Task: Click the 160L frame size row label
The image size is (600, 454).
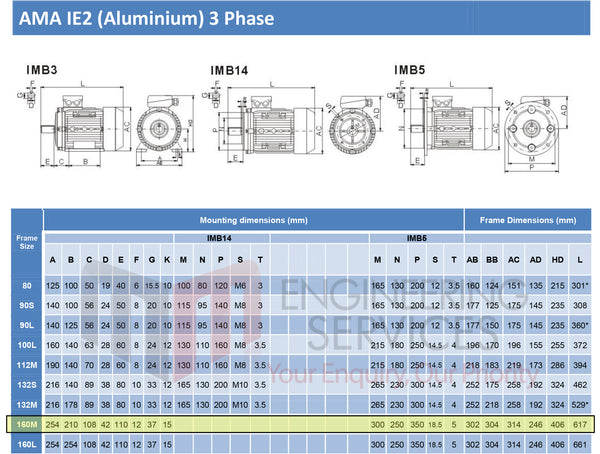Action: [26, 444]
